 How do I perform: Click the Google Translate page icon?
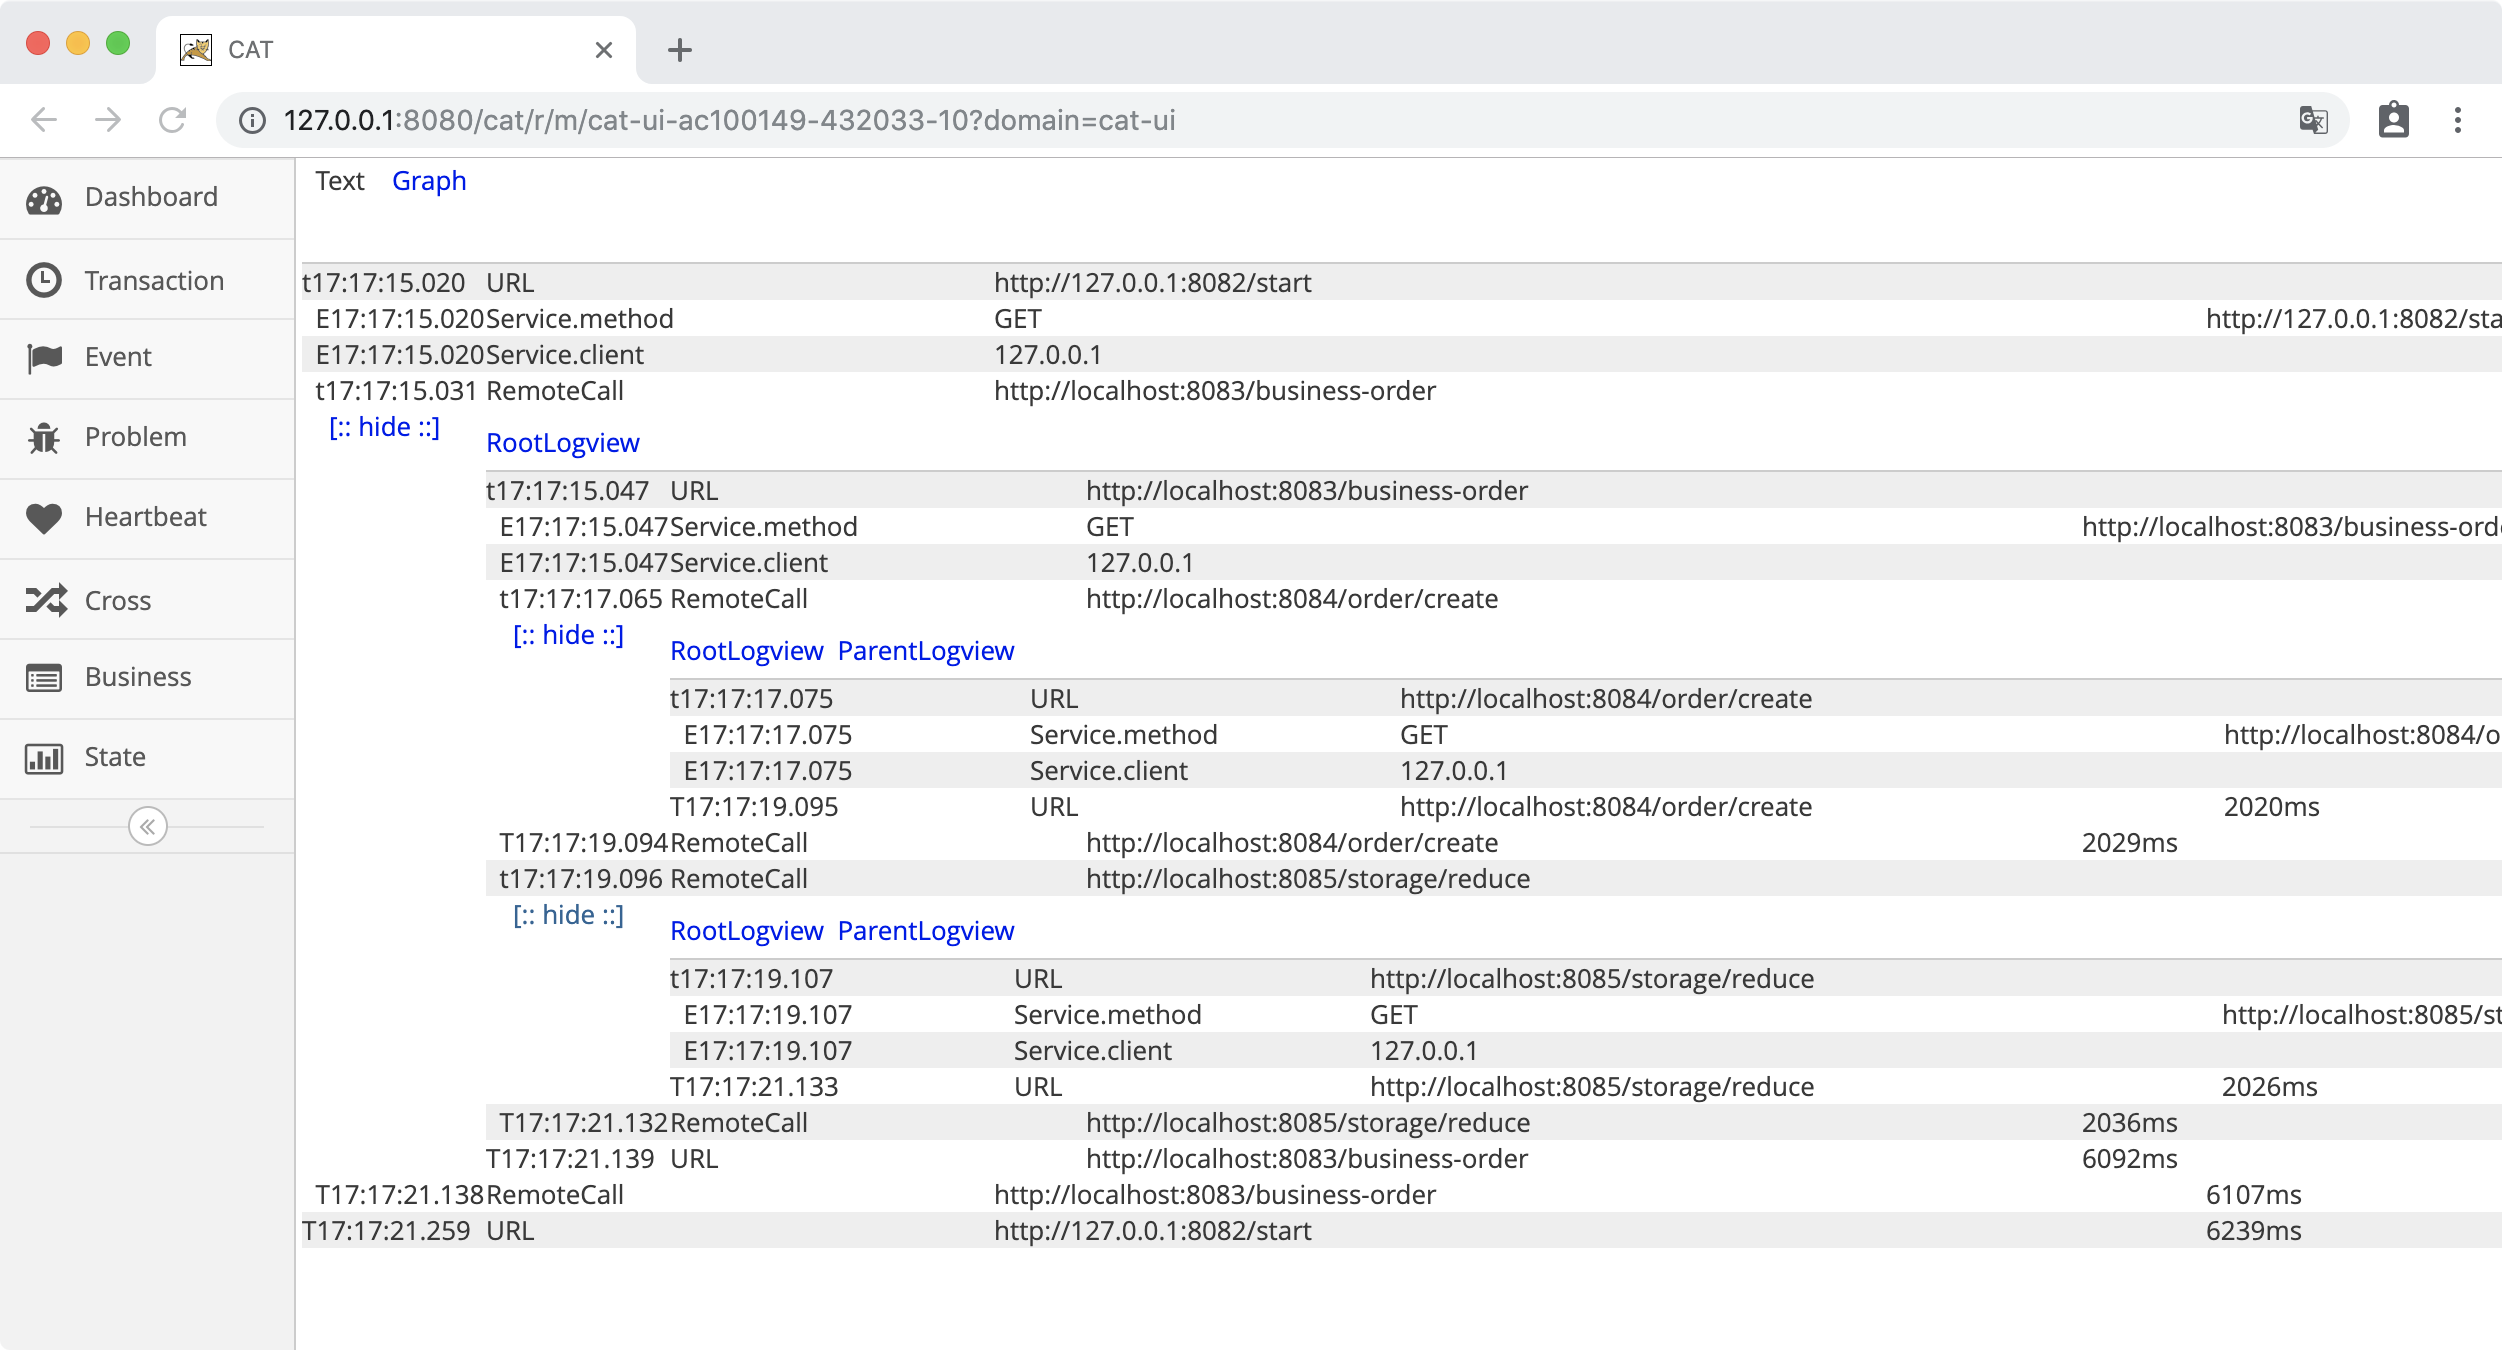(2313, 121)
